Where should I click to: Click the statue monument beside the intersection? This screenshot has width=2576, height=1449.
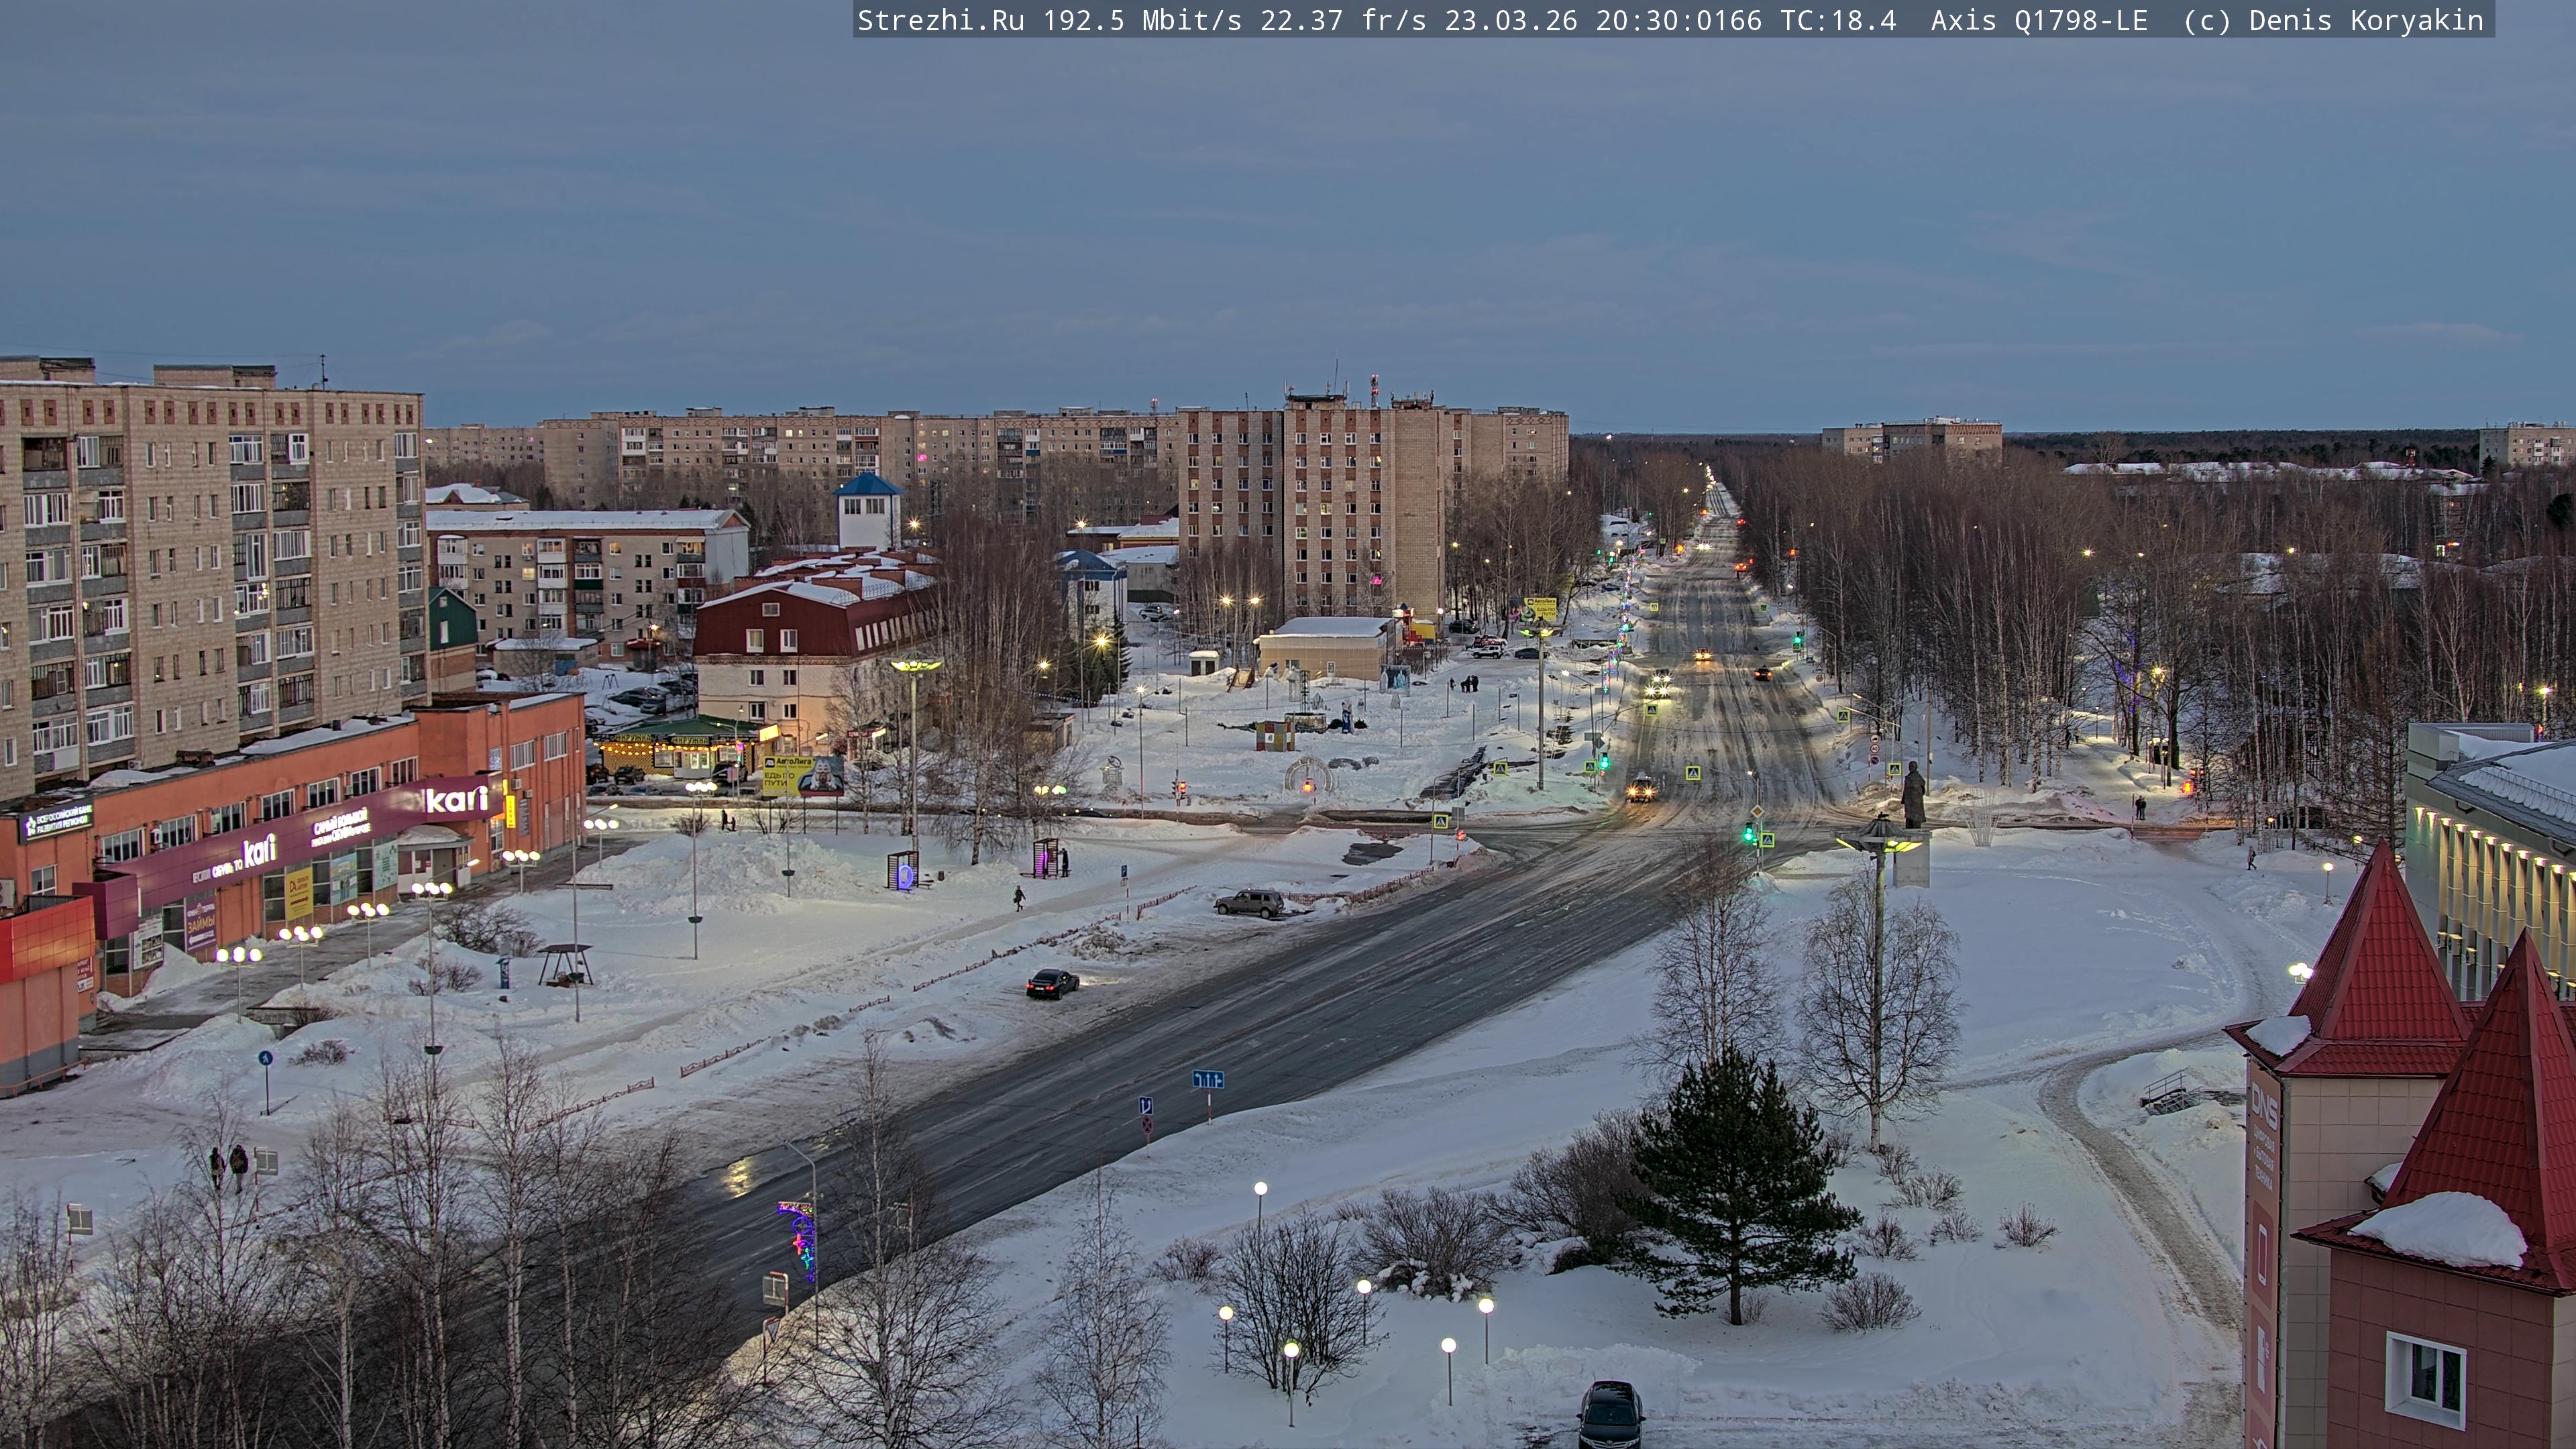pyautogui.click(x=1912, y=796)
